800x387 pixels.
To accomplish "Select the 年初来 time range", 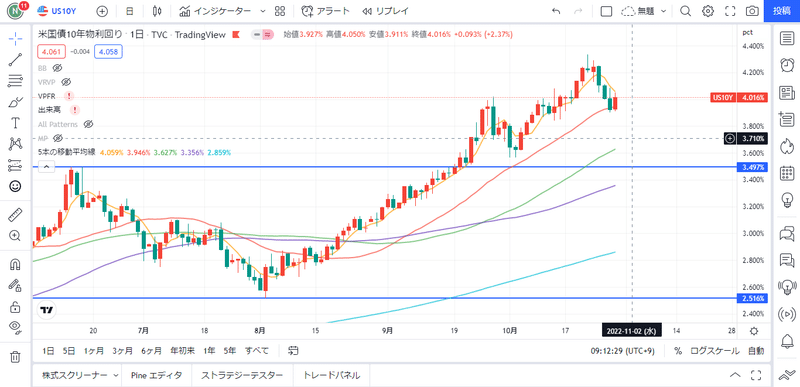I will point(182,351).
